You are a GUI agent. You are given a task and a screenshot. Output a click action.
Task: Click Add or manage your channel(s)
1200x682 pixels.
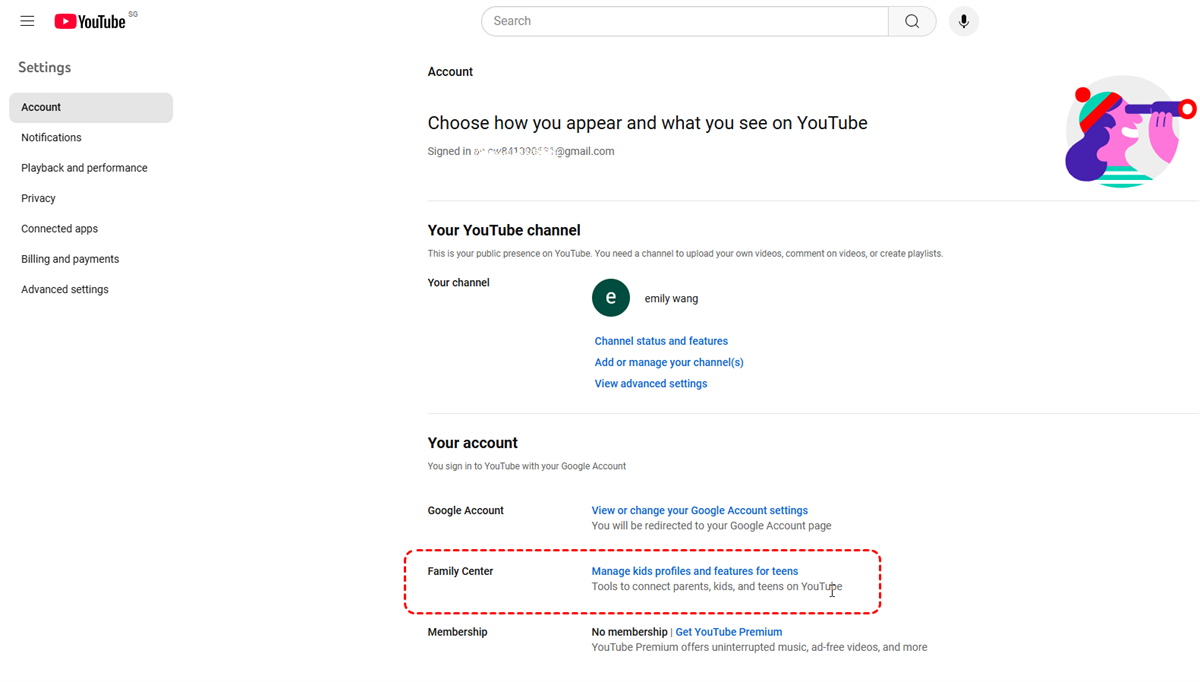pos(669,362)
